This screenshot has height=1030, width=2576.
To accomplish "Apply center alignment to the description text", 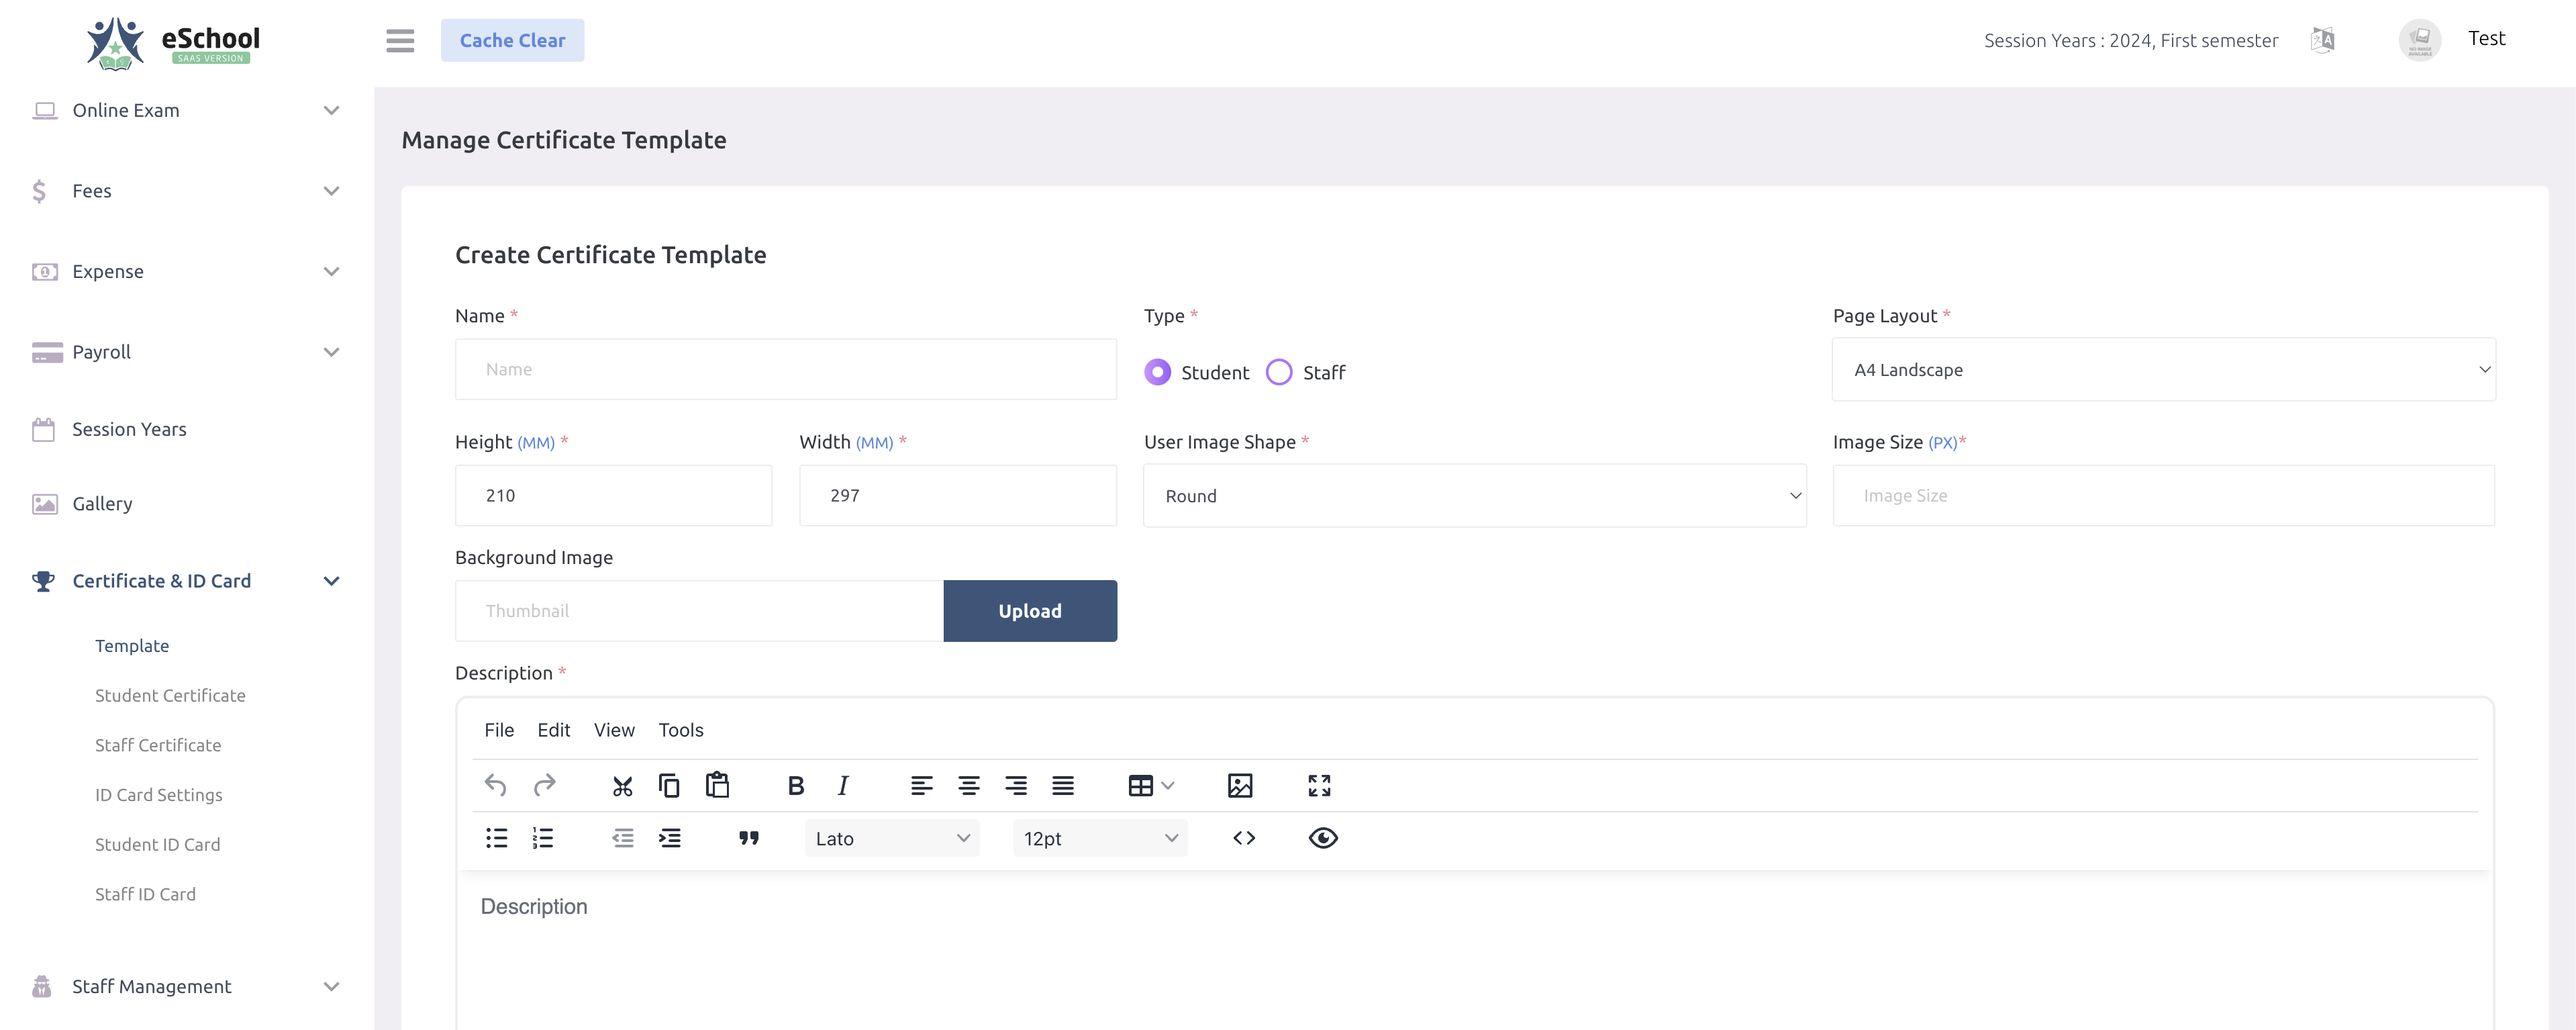I will (x=969, y=785).
